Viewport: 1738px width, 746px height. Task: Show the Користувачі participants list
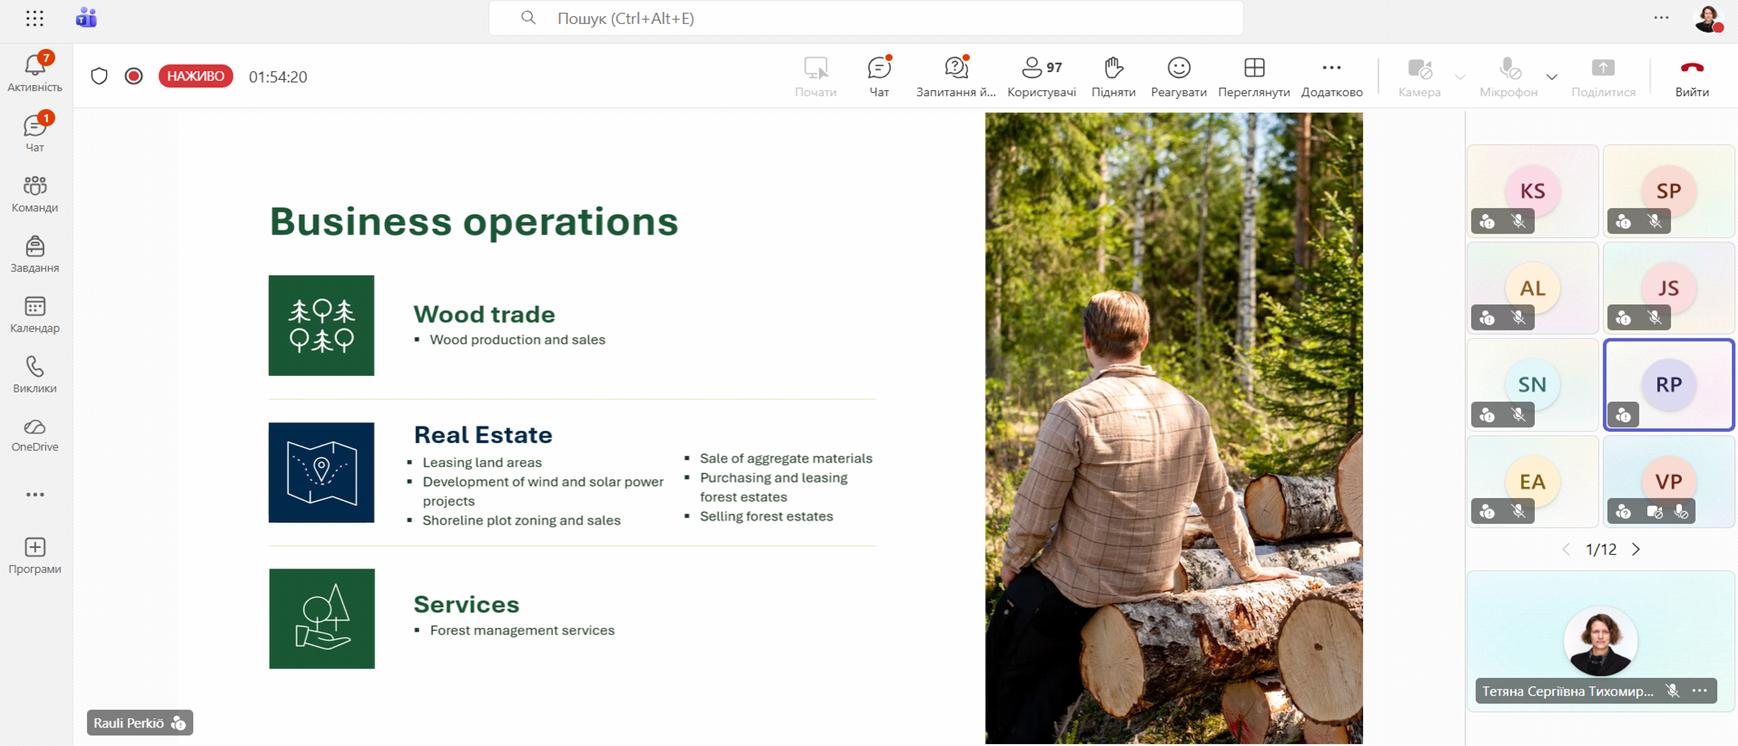[x=1041, y=75]
